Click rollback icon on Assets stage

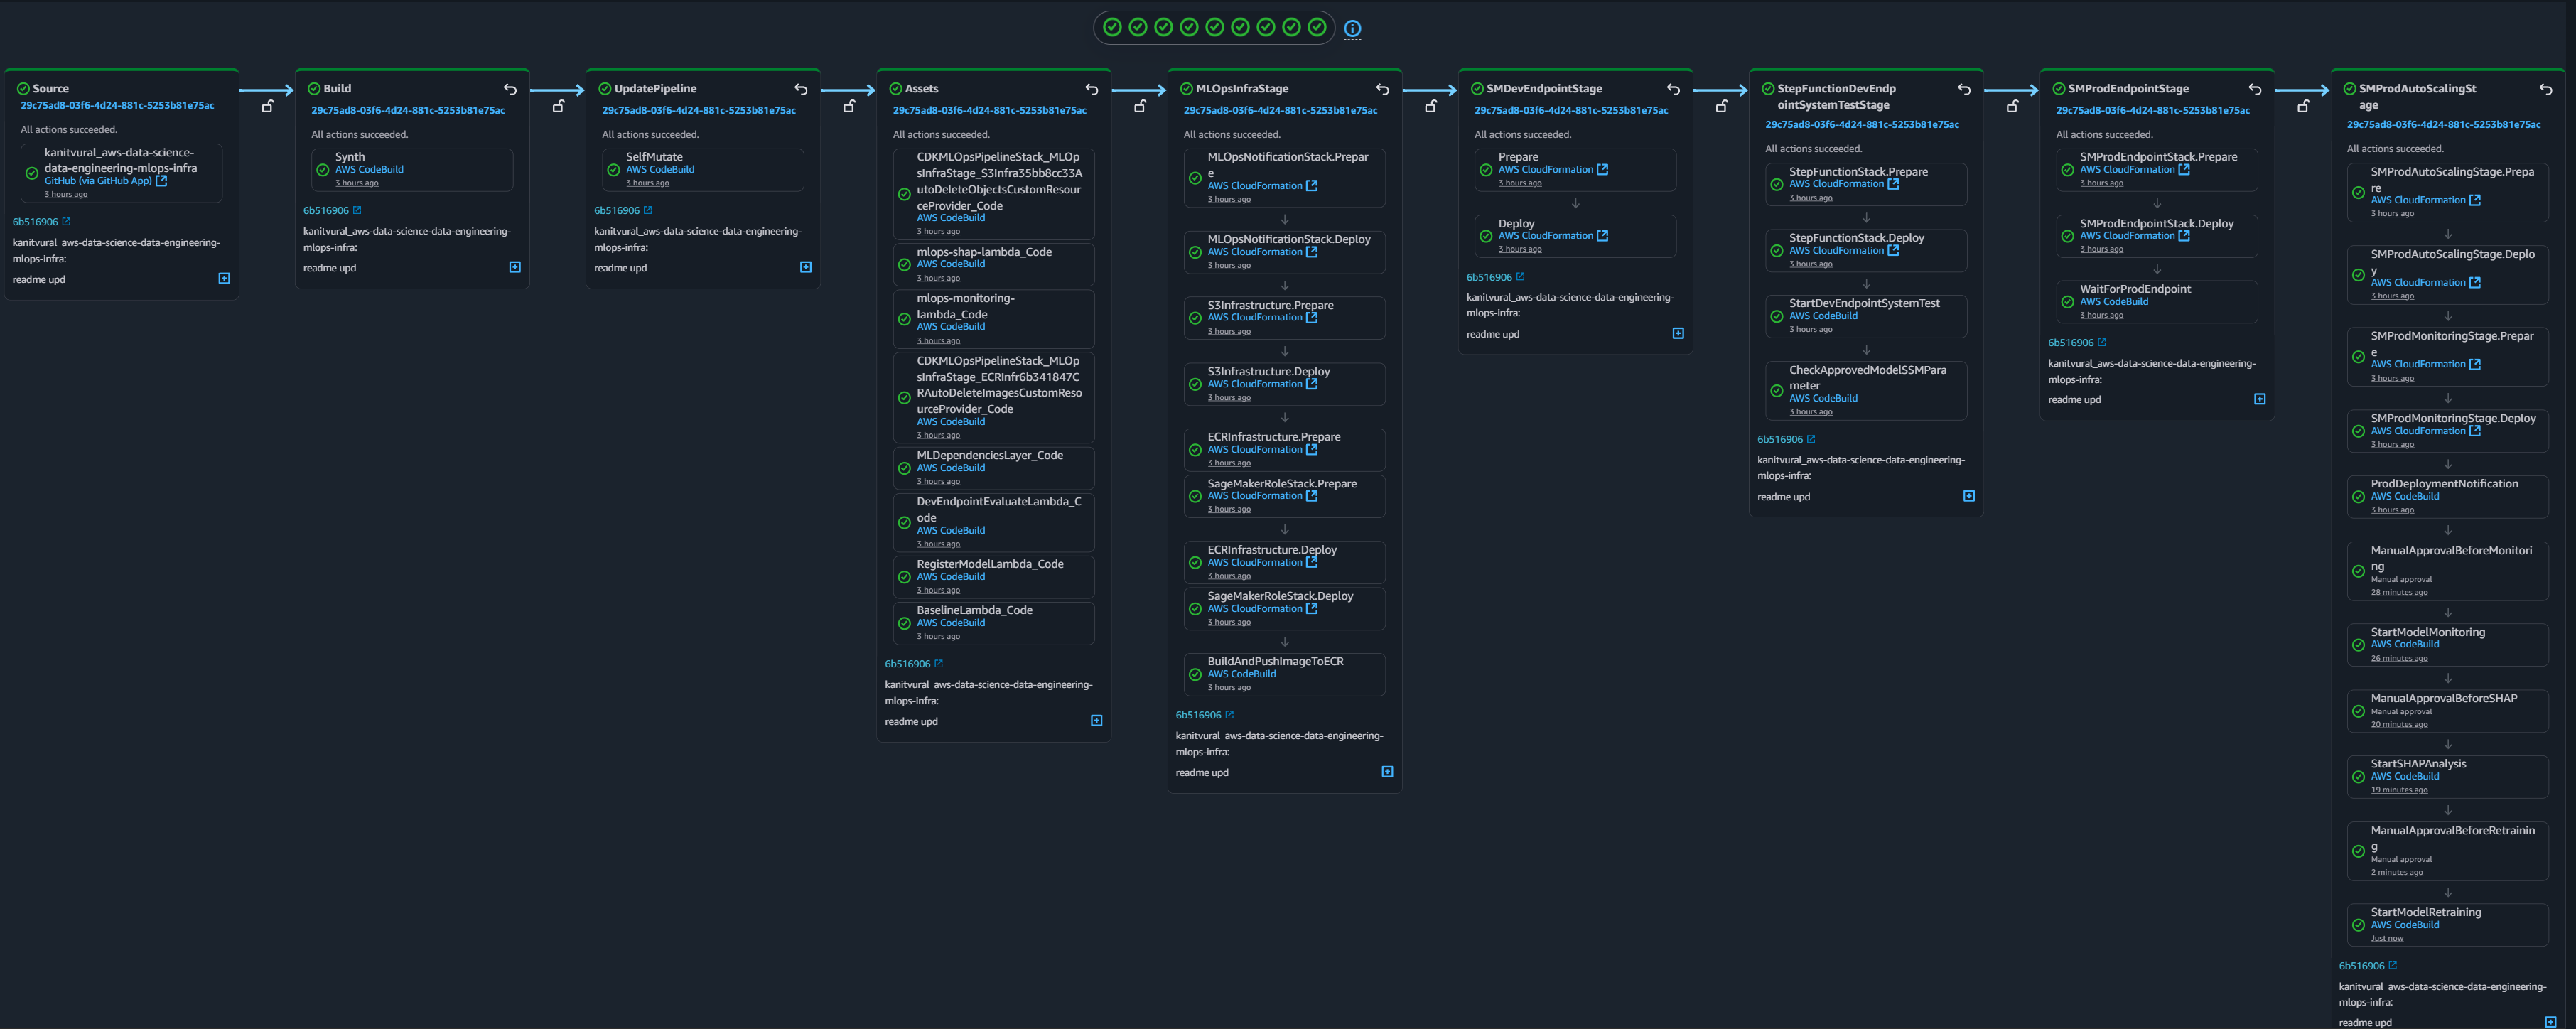(1092, 89)
